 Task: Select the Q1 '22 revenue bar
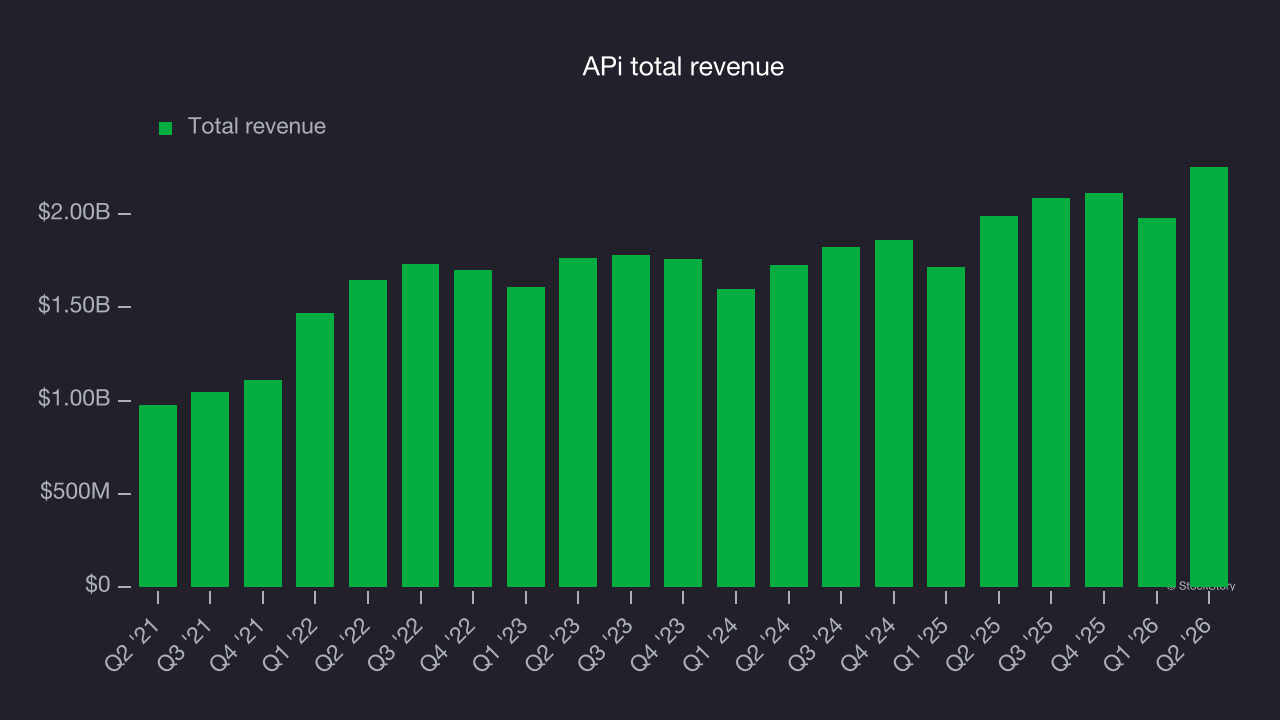coord(315,450)
